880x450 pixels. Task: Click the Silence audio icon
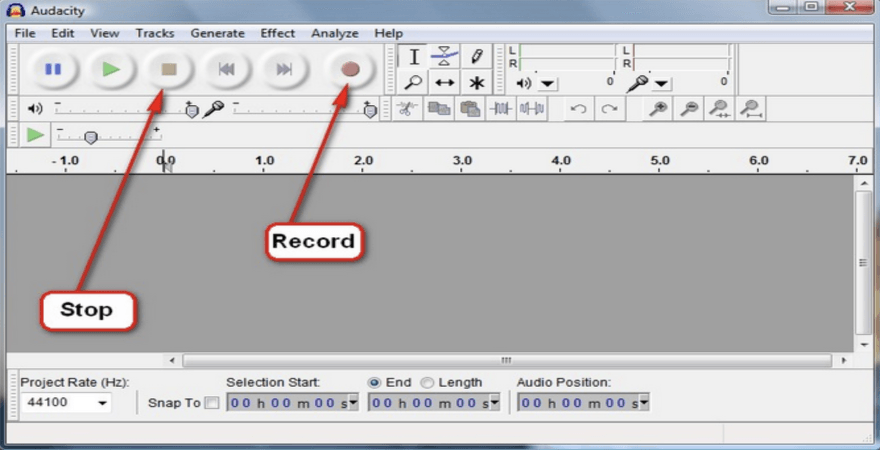[531, 108]
